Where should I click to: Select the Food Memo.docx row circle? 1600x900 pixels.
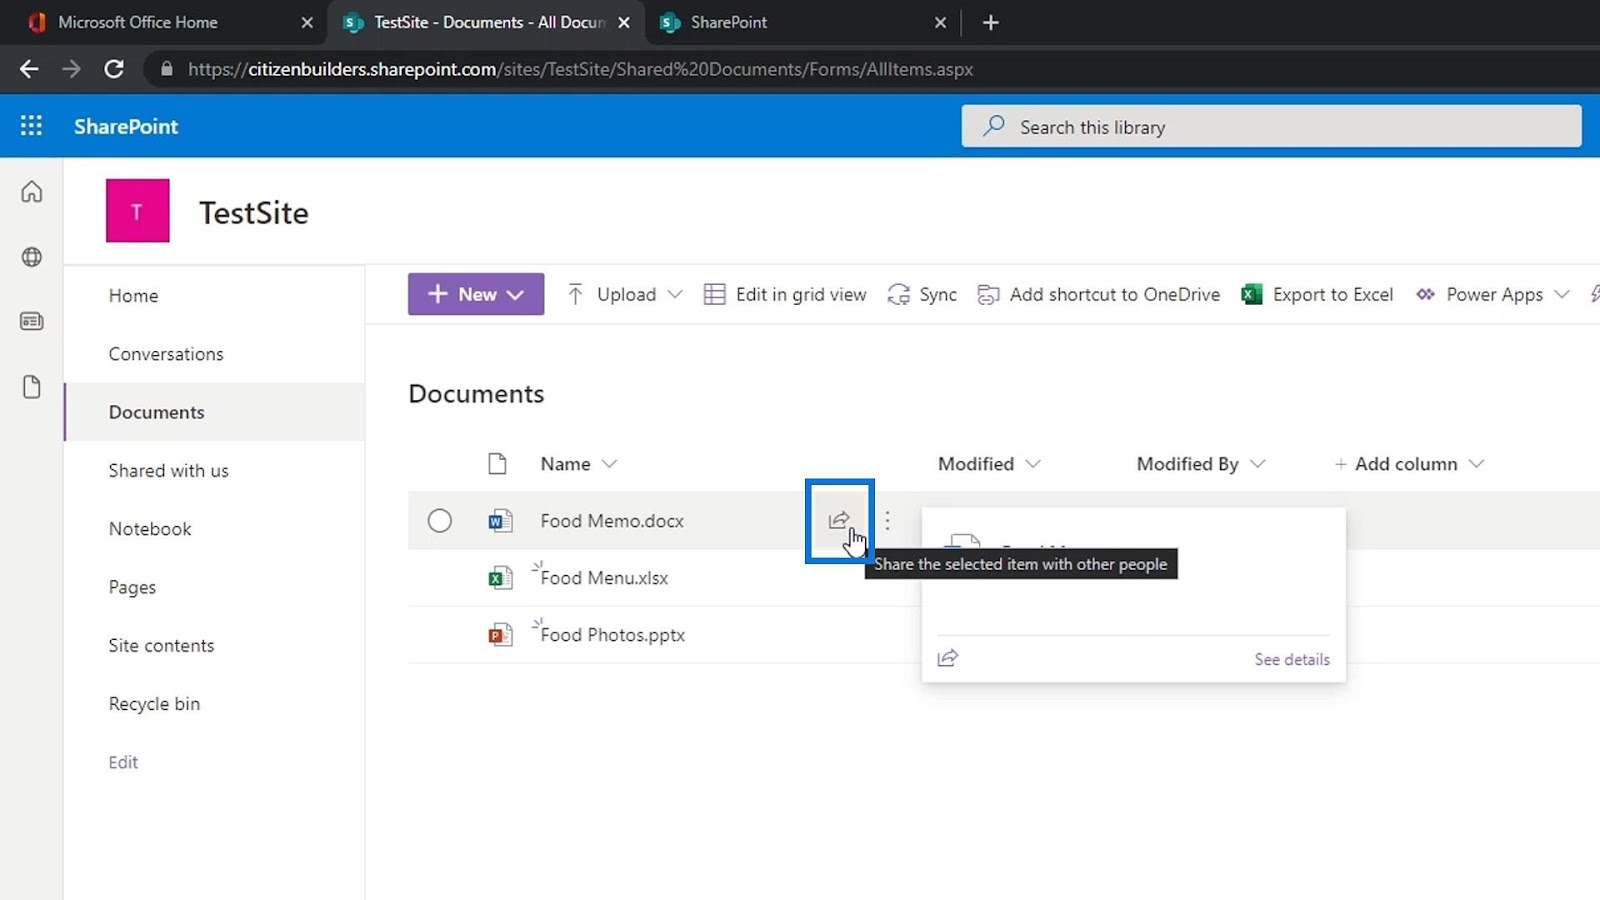[x=440, y=520]
